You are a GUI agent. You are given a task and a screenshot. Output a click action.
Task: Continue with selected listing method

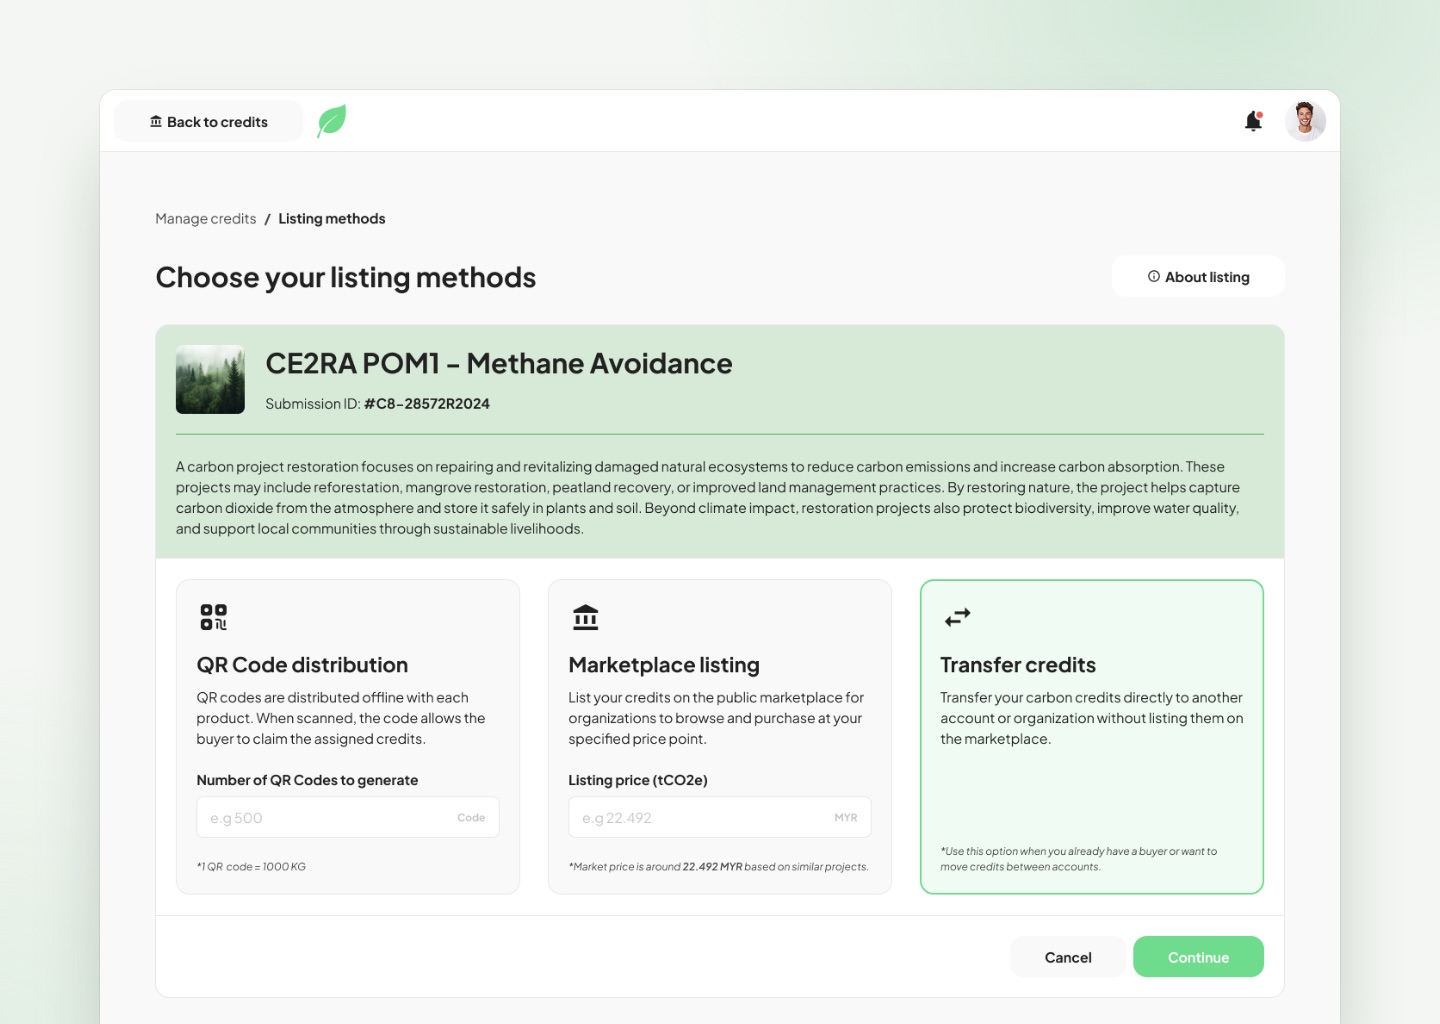point(1198,957)
